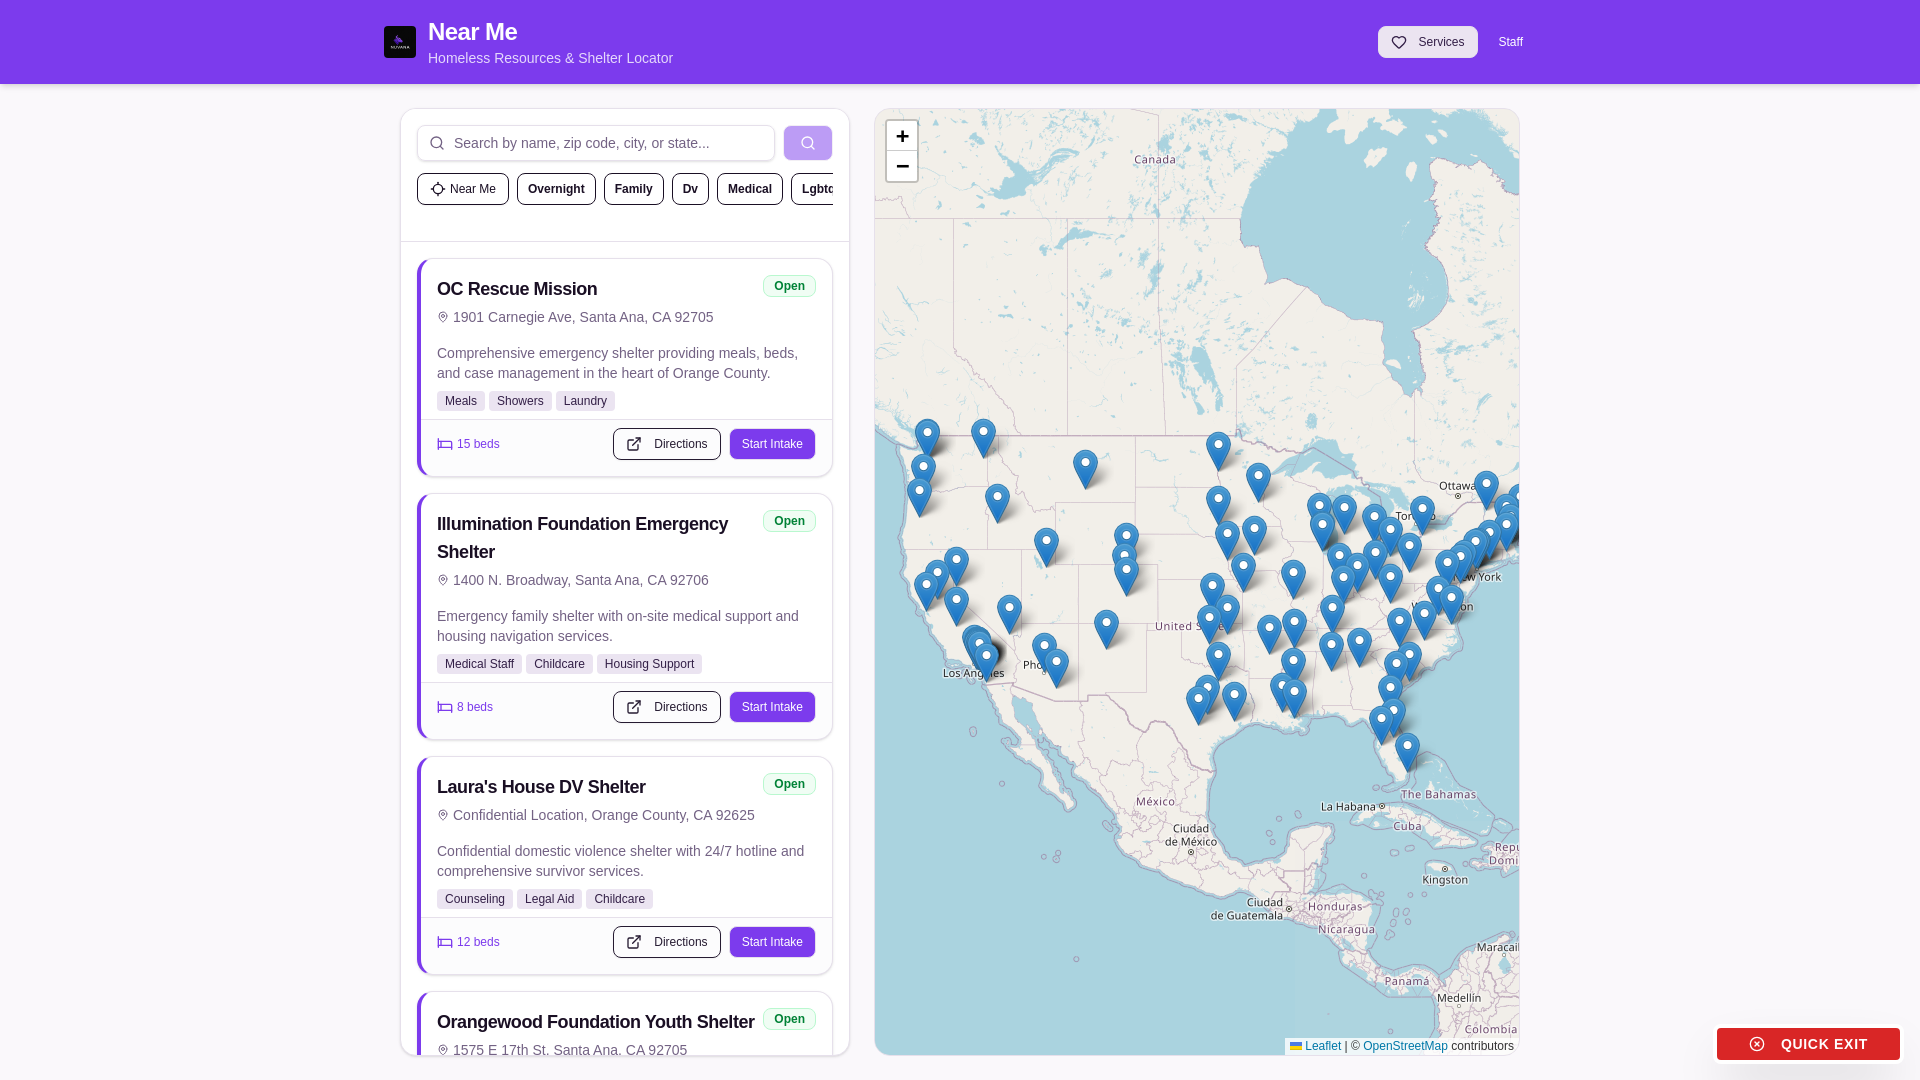Click the bed icon beside 15 beds

[x=445, y=444]
